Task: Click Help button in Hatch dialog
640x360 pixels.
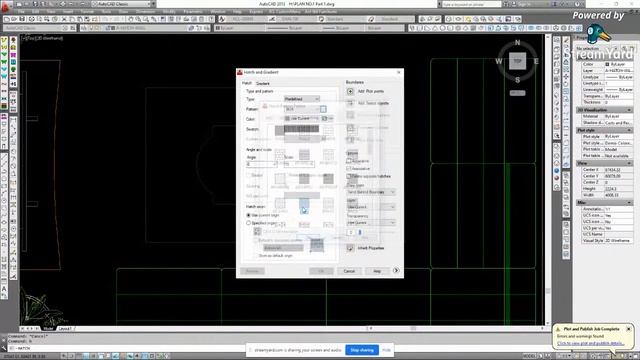Action: coord(377,271)
